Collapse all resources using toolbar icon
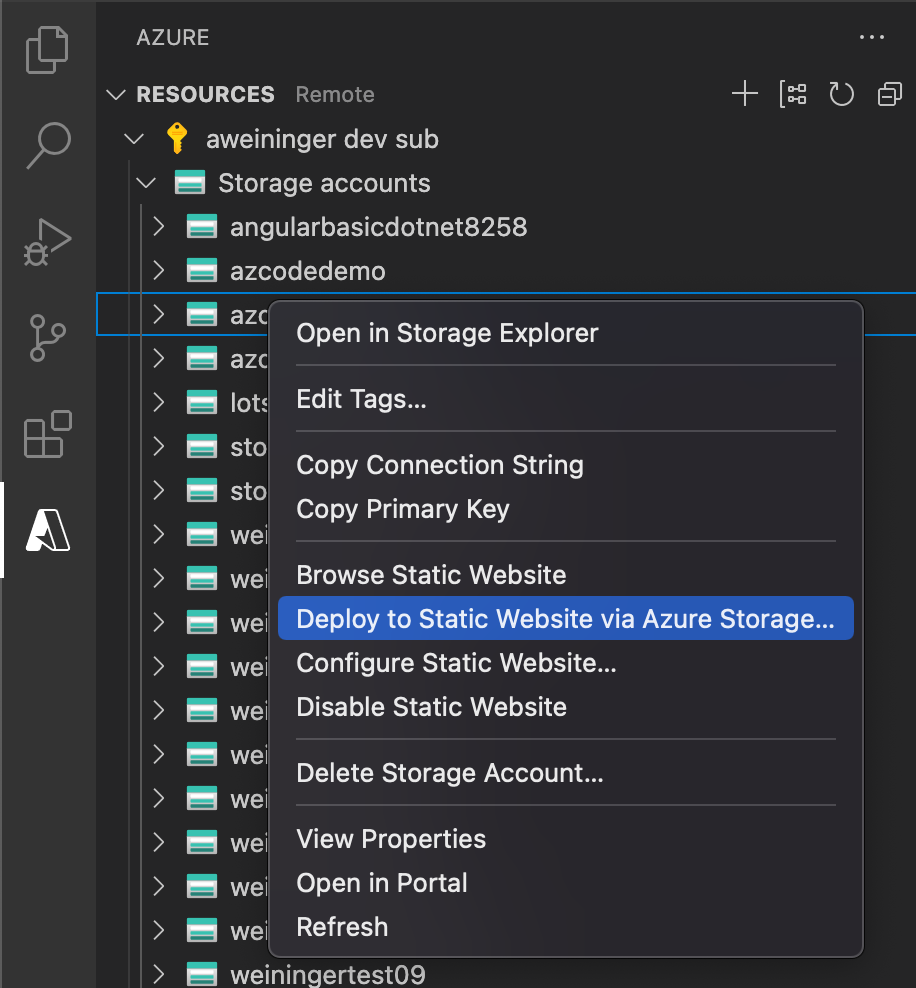Image resolution: width=916 pixels, height=988 pixels. coord(890,94)
